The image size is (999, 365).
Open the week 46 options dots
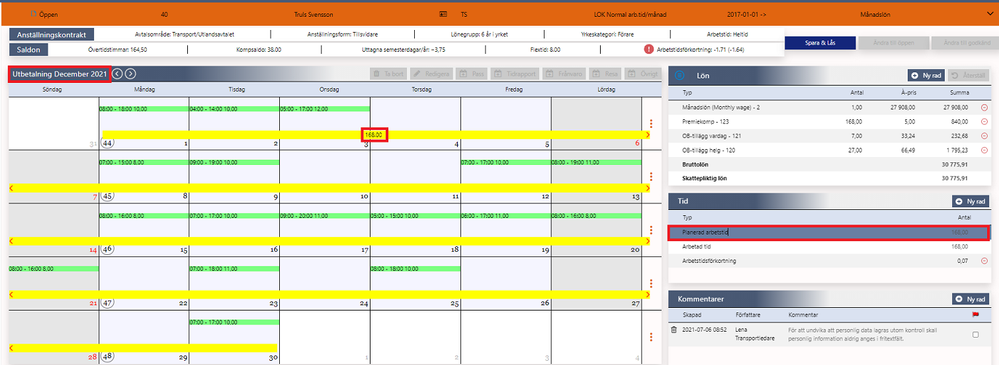tap(650, 231)
